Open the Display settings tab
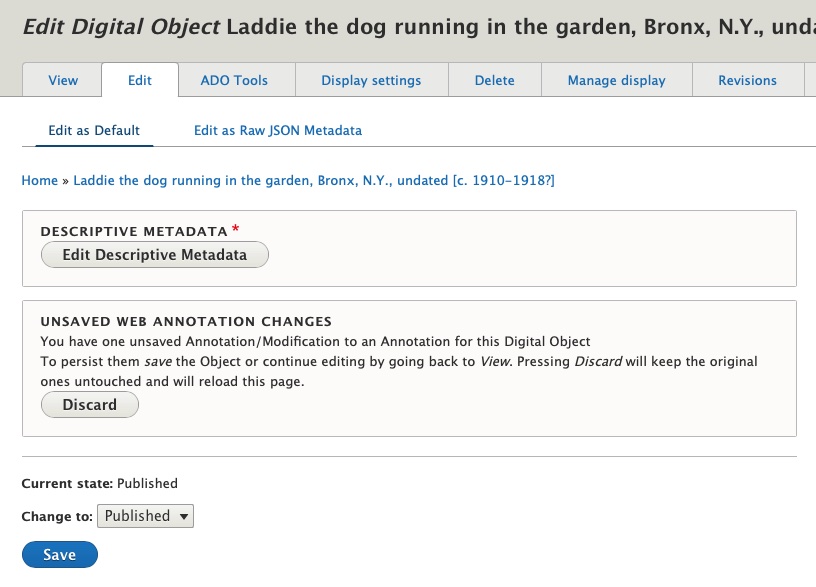Screen dimensions: 816x587 click(371, 80)
